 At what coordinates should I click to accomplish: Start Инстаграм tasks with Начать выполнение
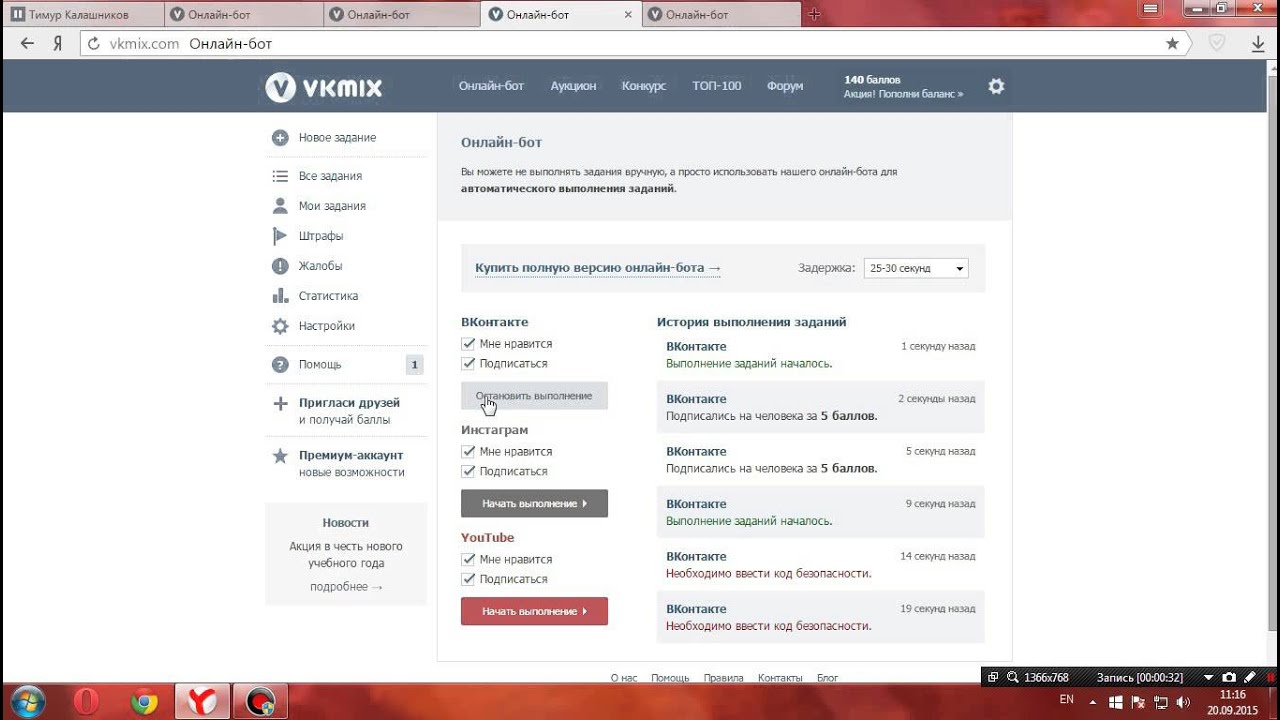coord(534,504)
